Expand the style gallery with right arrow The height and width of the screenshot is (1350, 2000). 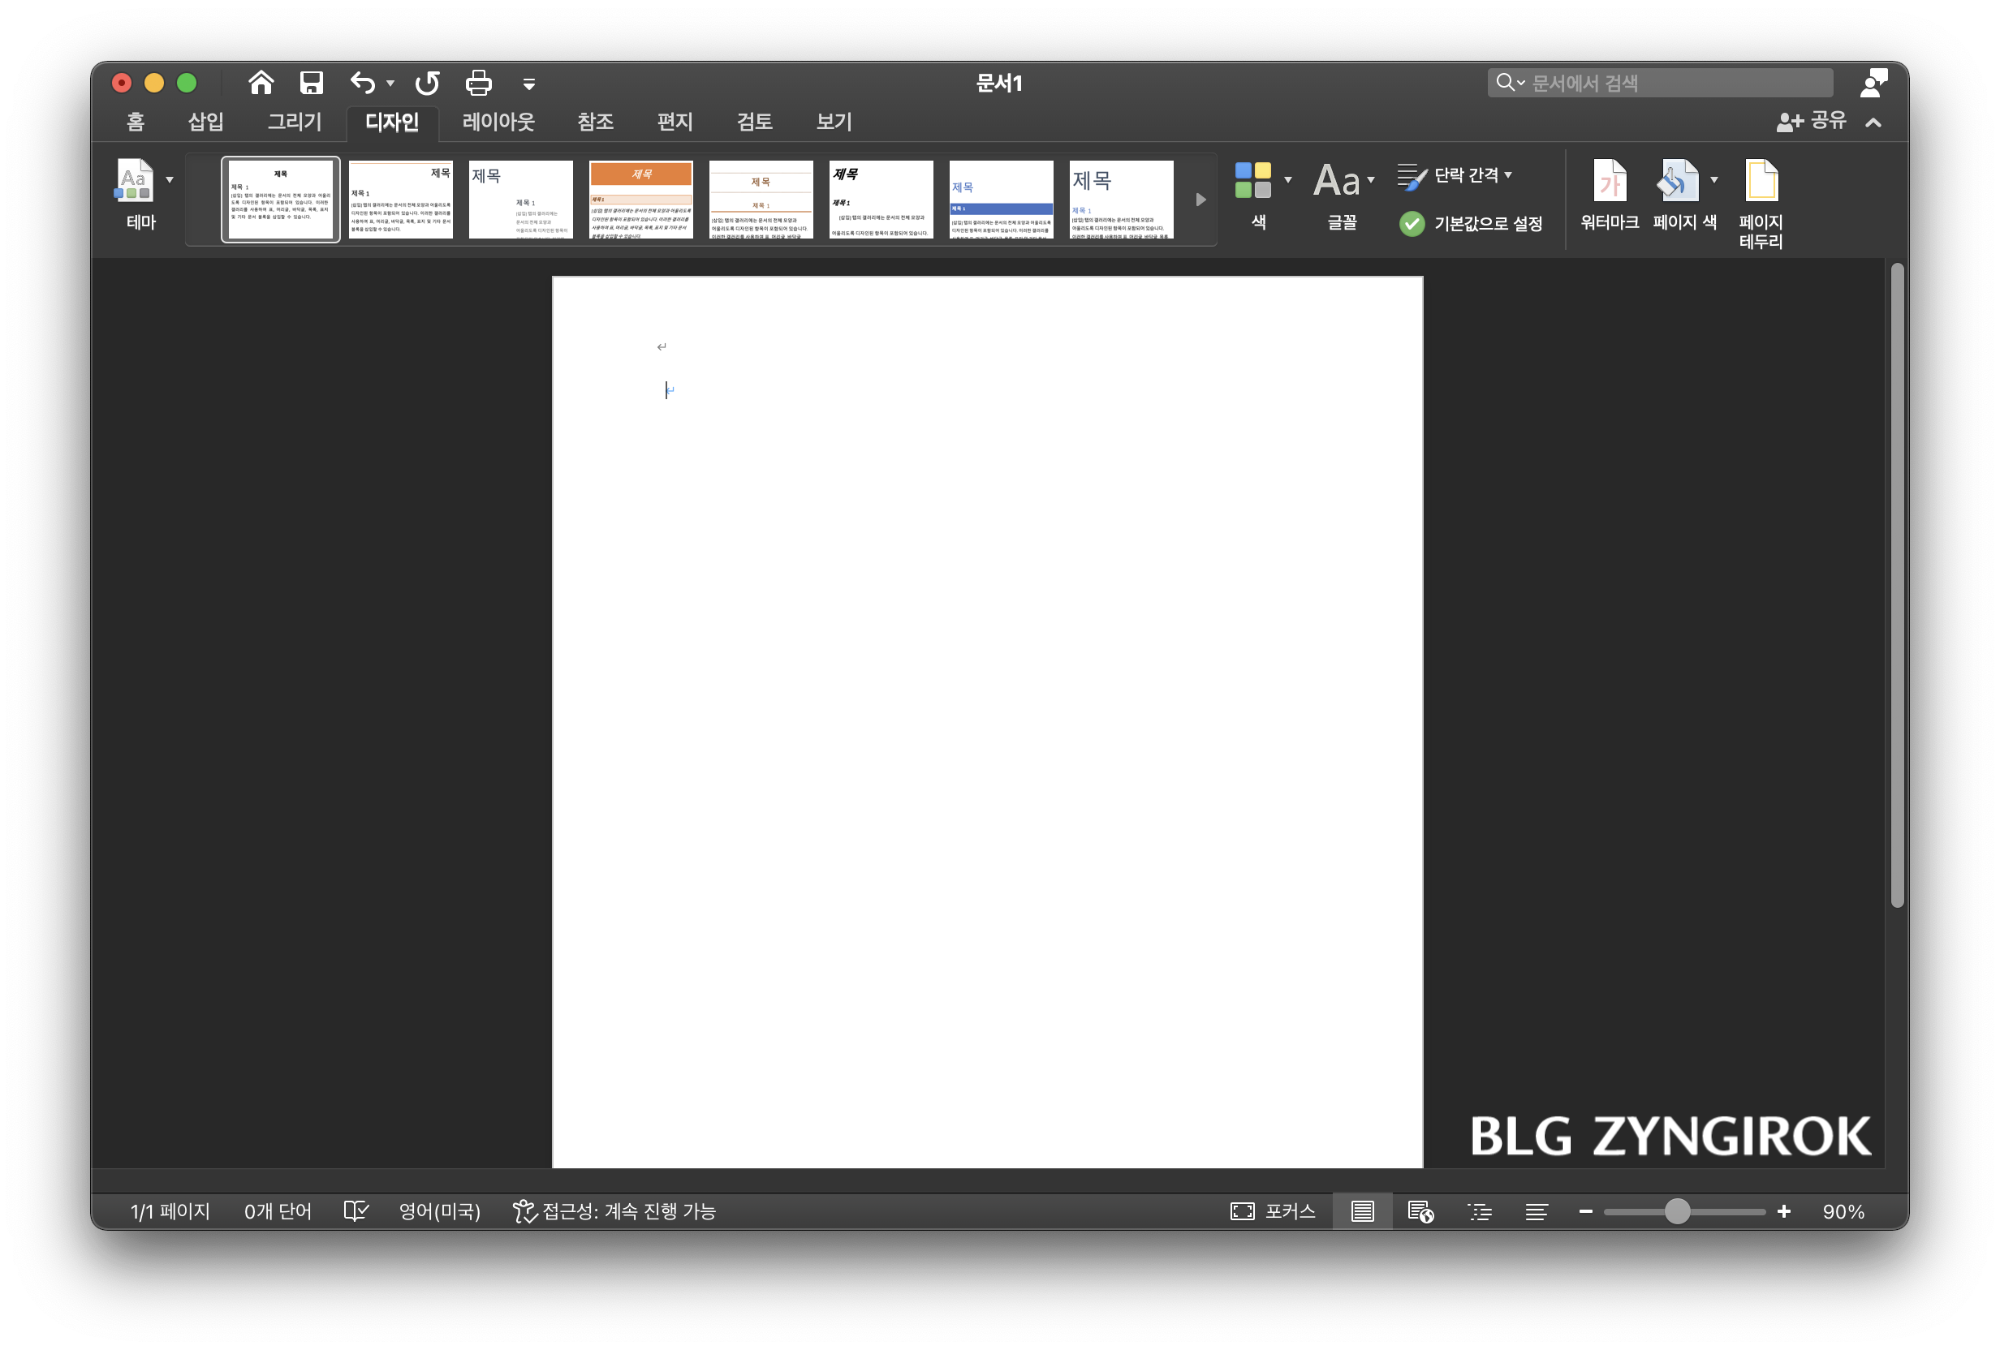point(1200,200)
